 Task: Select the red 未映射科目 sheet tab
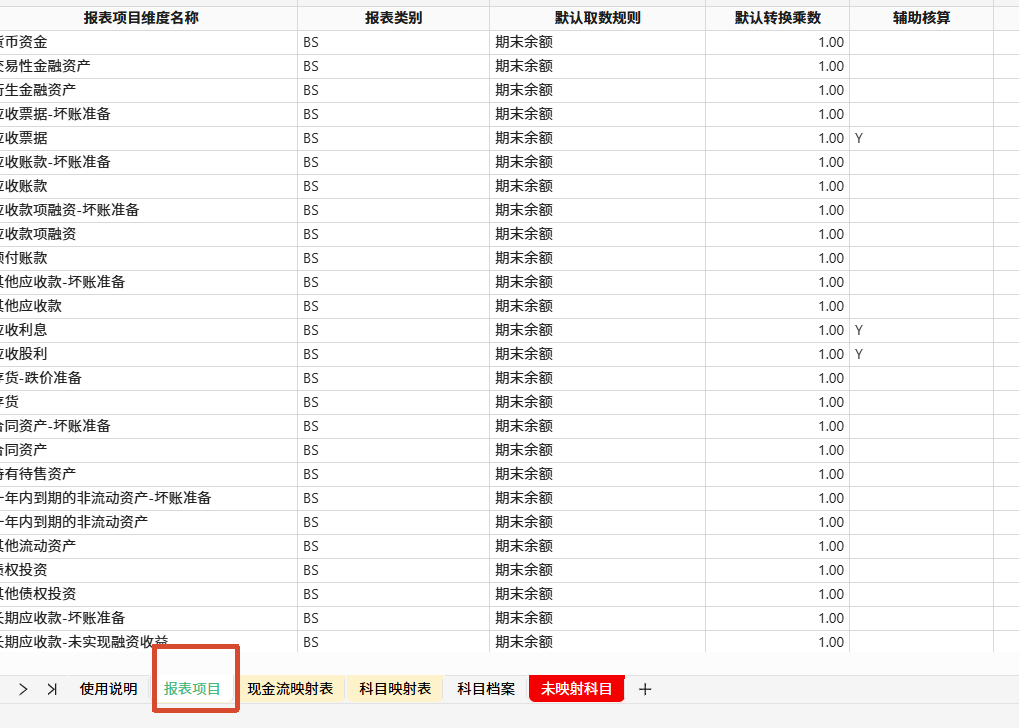click(576, 689)
